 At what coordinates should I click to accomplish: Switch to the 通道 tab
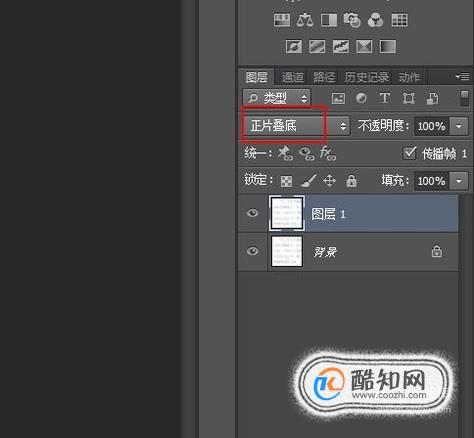coord(292,77)
